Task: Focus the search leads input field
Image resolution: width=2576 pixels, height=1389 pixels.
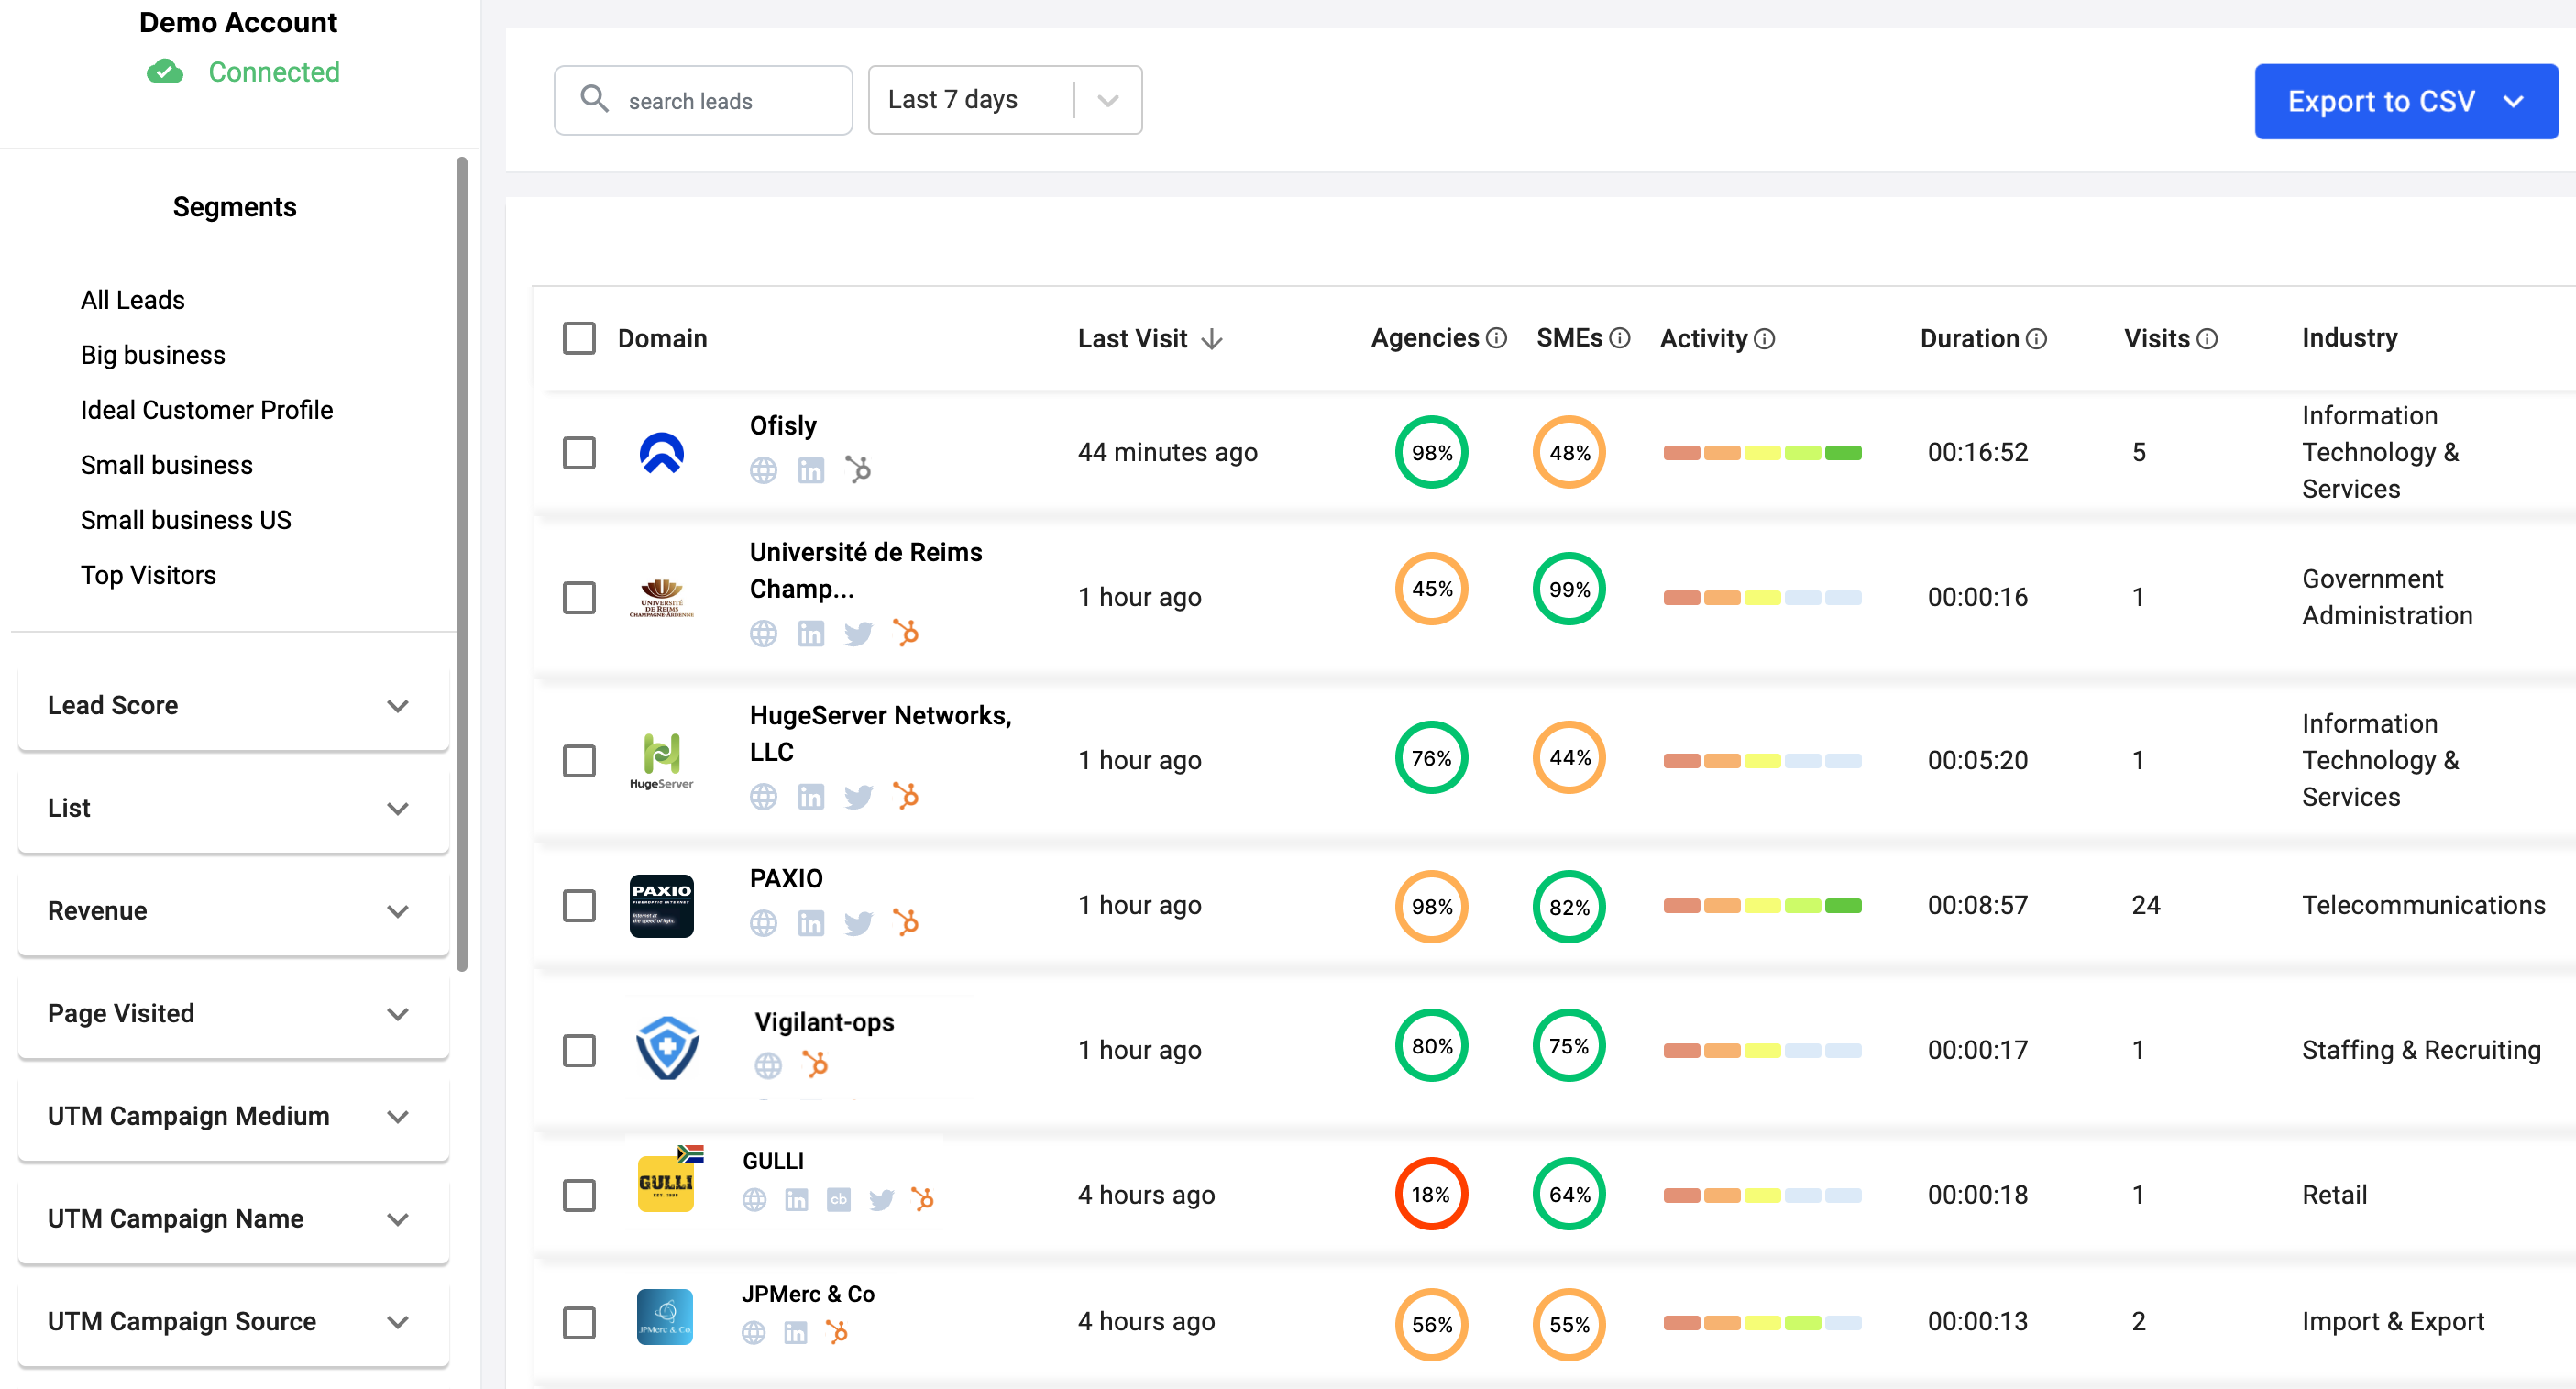Action: tap(703, 100)
